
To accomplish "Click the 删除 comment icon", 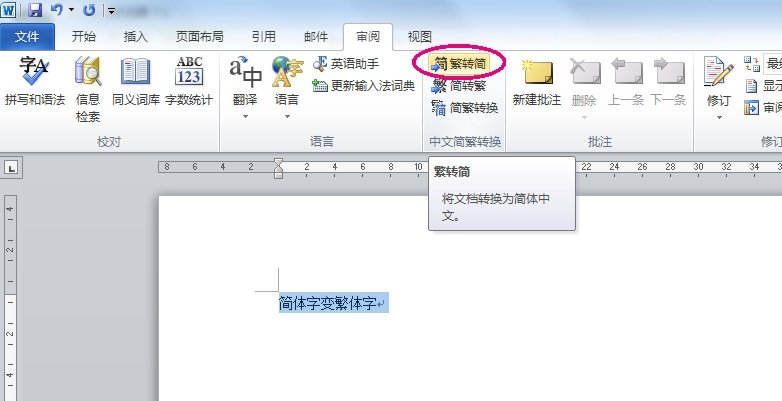I will [584, 71].
